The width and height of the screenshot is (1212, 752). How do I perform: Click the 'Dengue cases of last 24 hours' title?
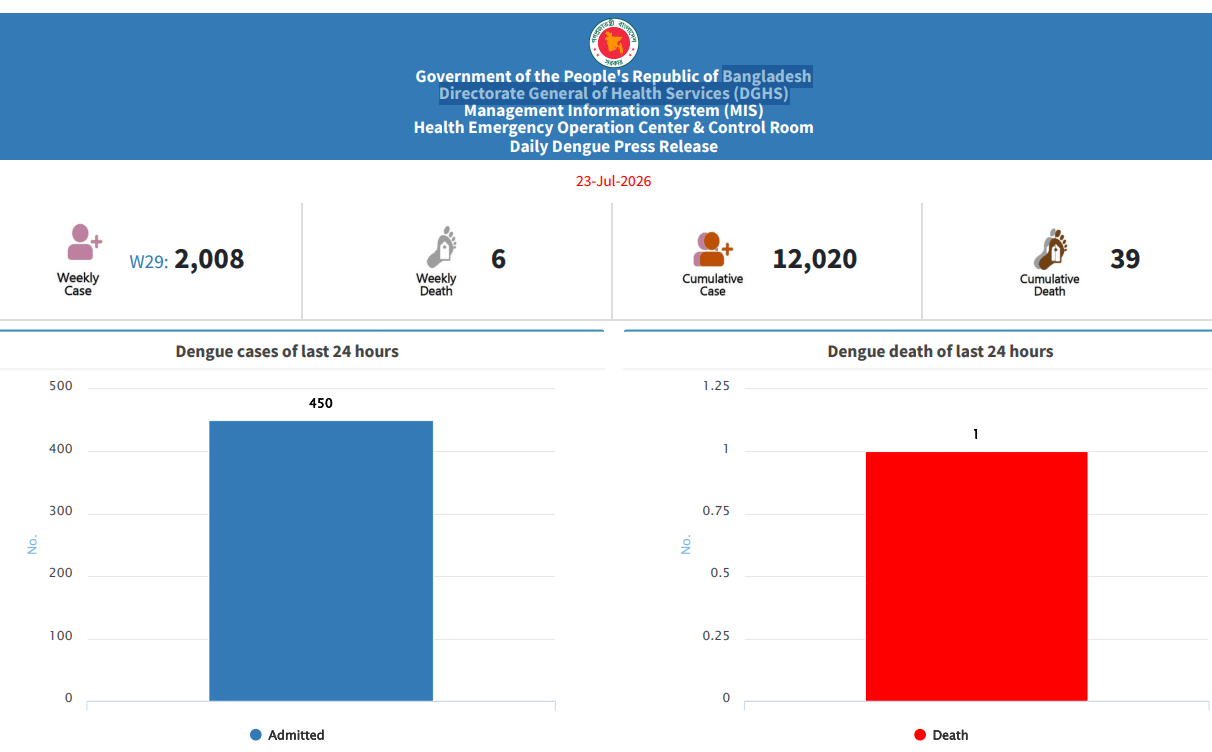(x=287, y=351)
